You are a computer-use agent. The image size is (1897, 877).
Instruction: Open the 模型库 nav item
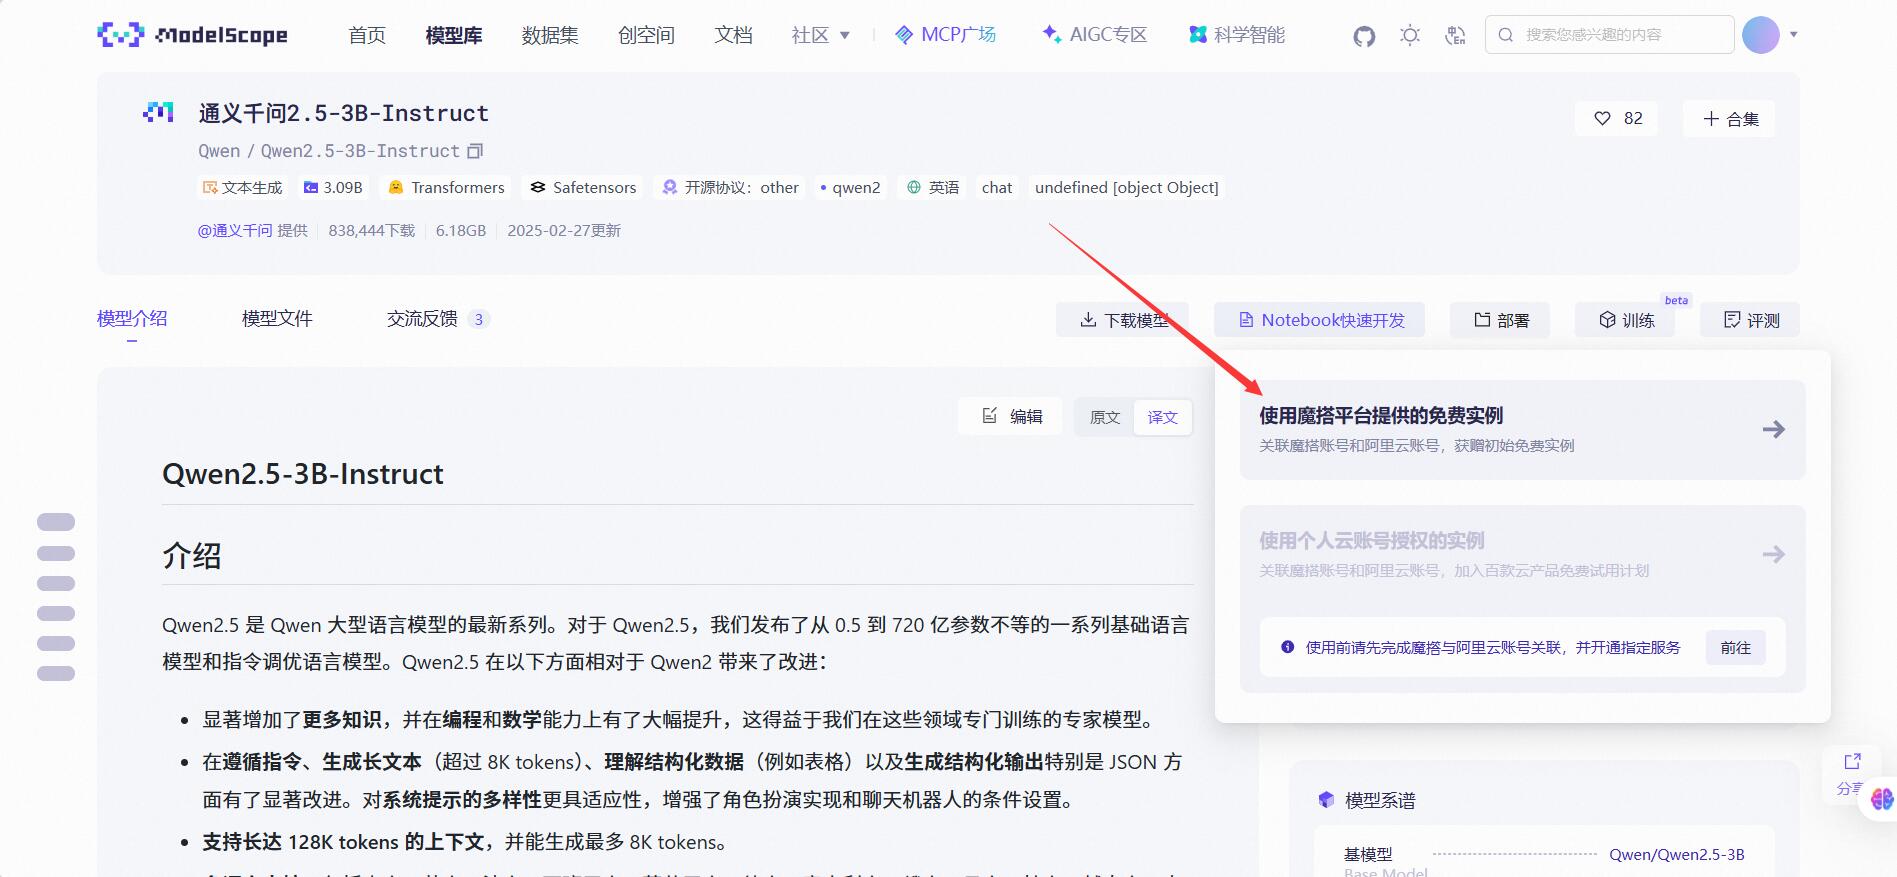point(454,35)
